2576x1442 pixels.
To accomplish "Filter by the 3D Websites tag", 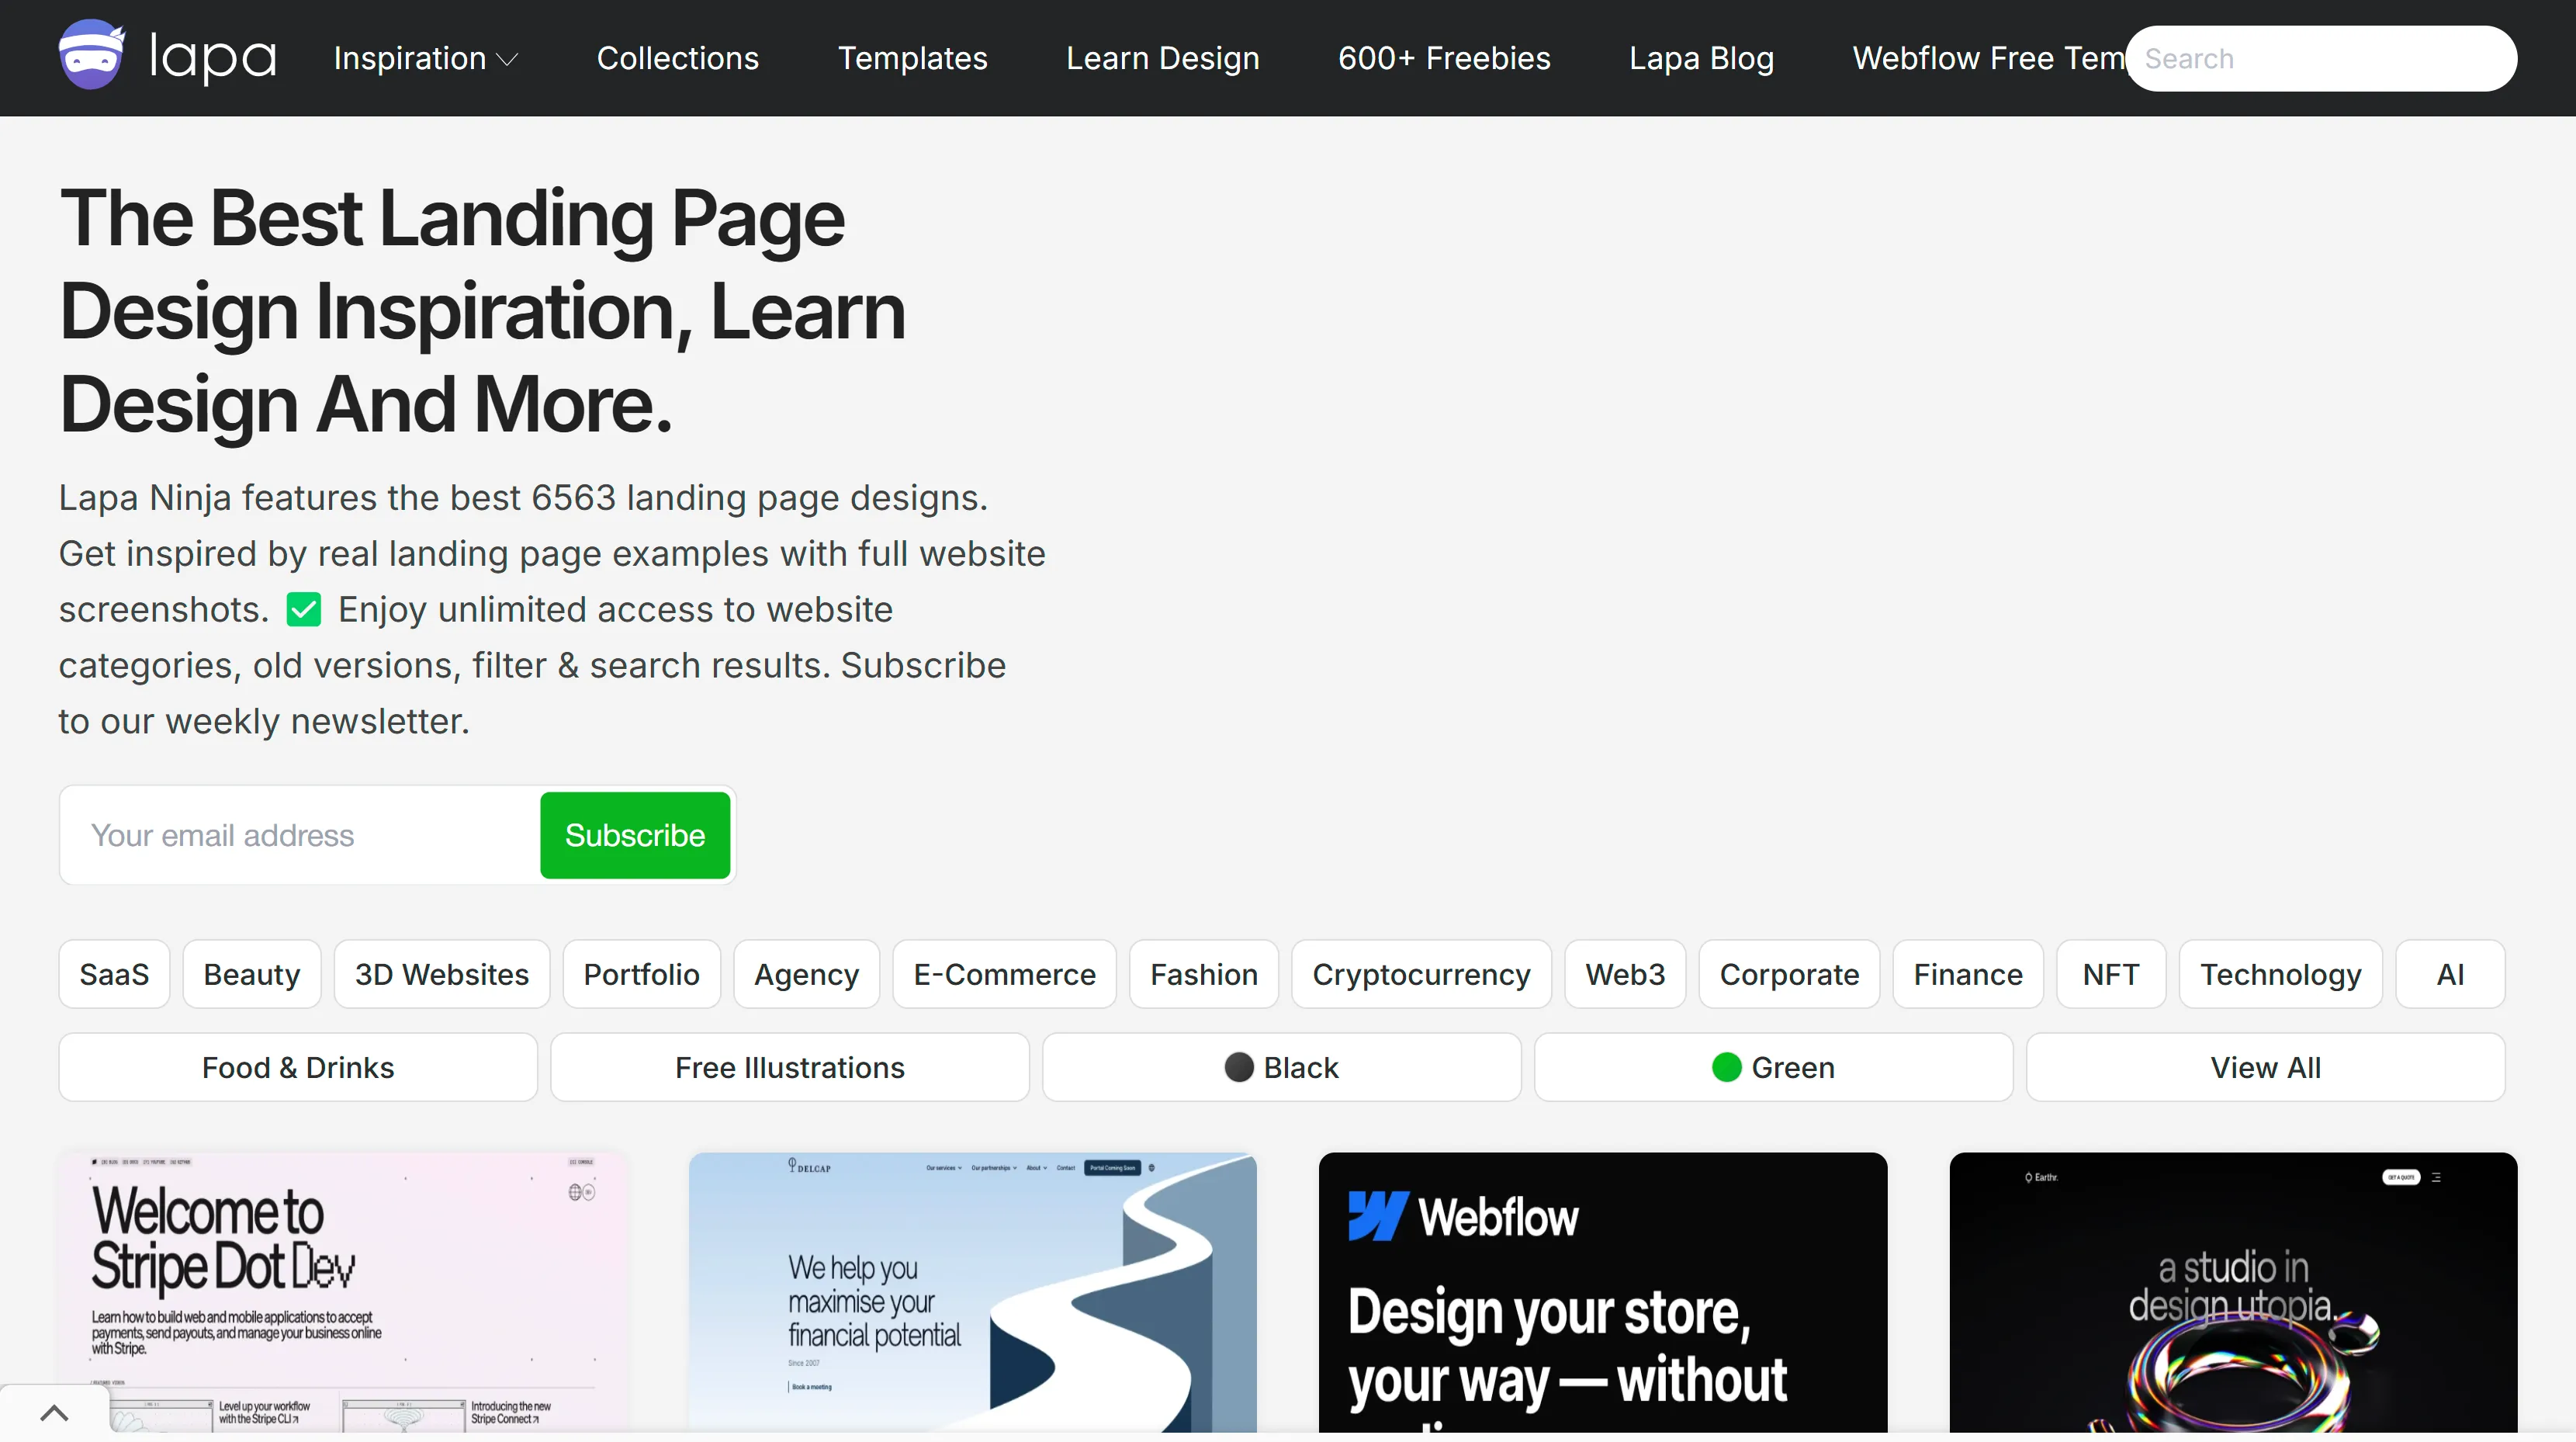I will (x=441, y=974).
